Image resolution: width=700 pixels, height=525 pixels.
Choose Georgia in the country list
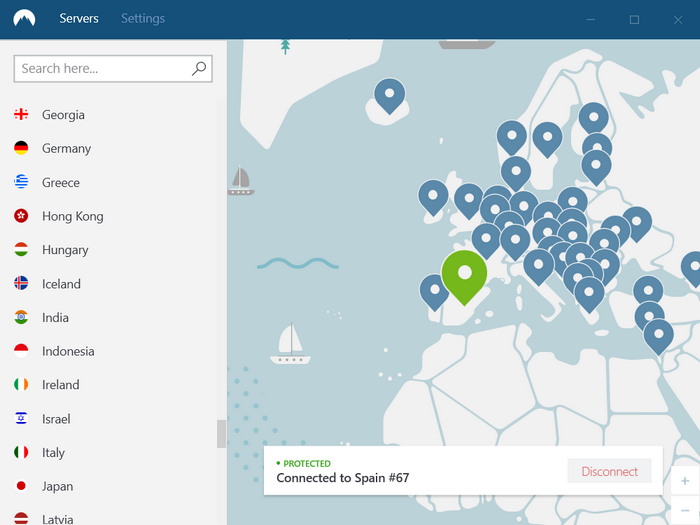[63, 115]
